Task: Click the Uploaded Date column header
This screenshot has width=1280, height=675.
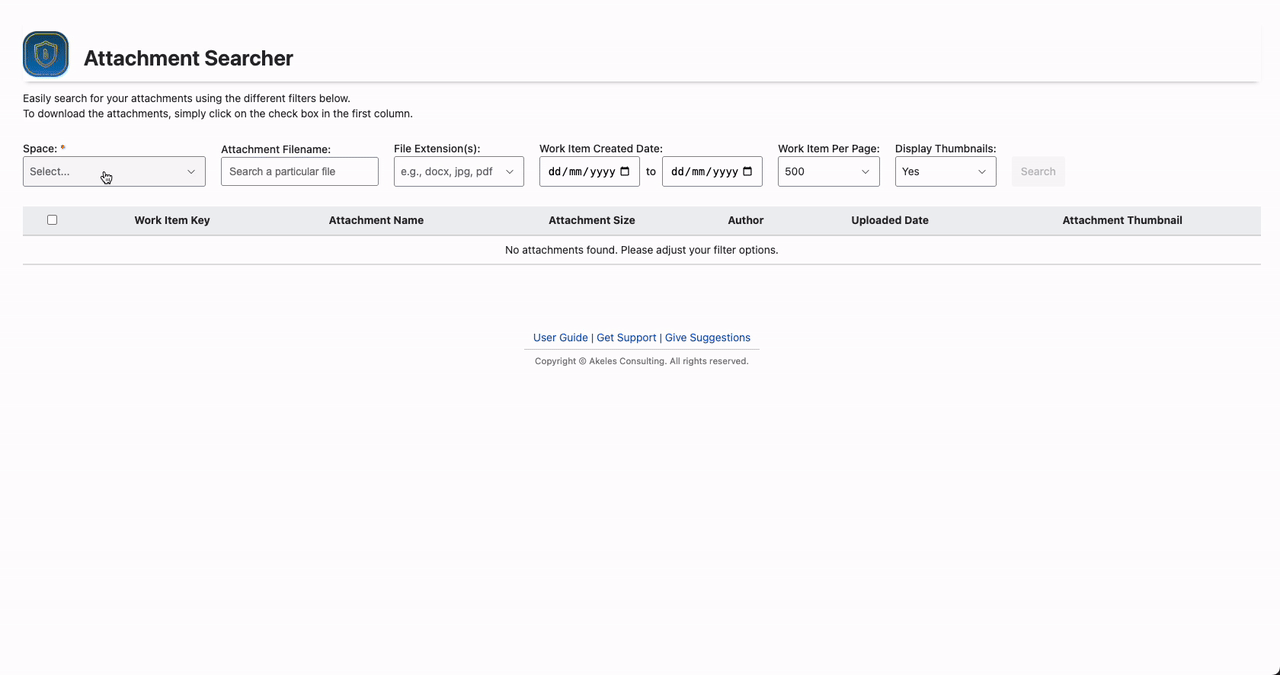Action: coord(889,220)
